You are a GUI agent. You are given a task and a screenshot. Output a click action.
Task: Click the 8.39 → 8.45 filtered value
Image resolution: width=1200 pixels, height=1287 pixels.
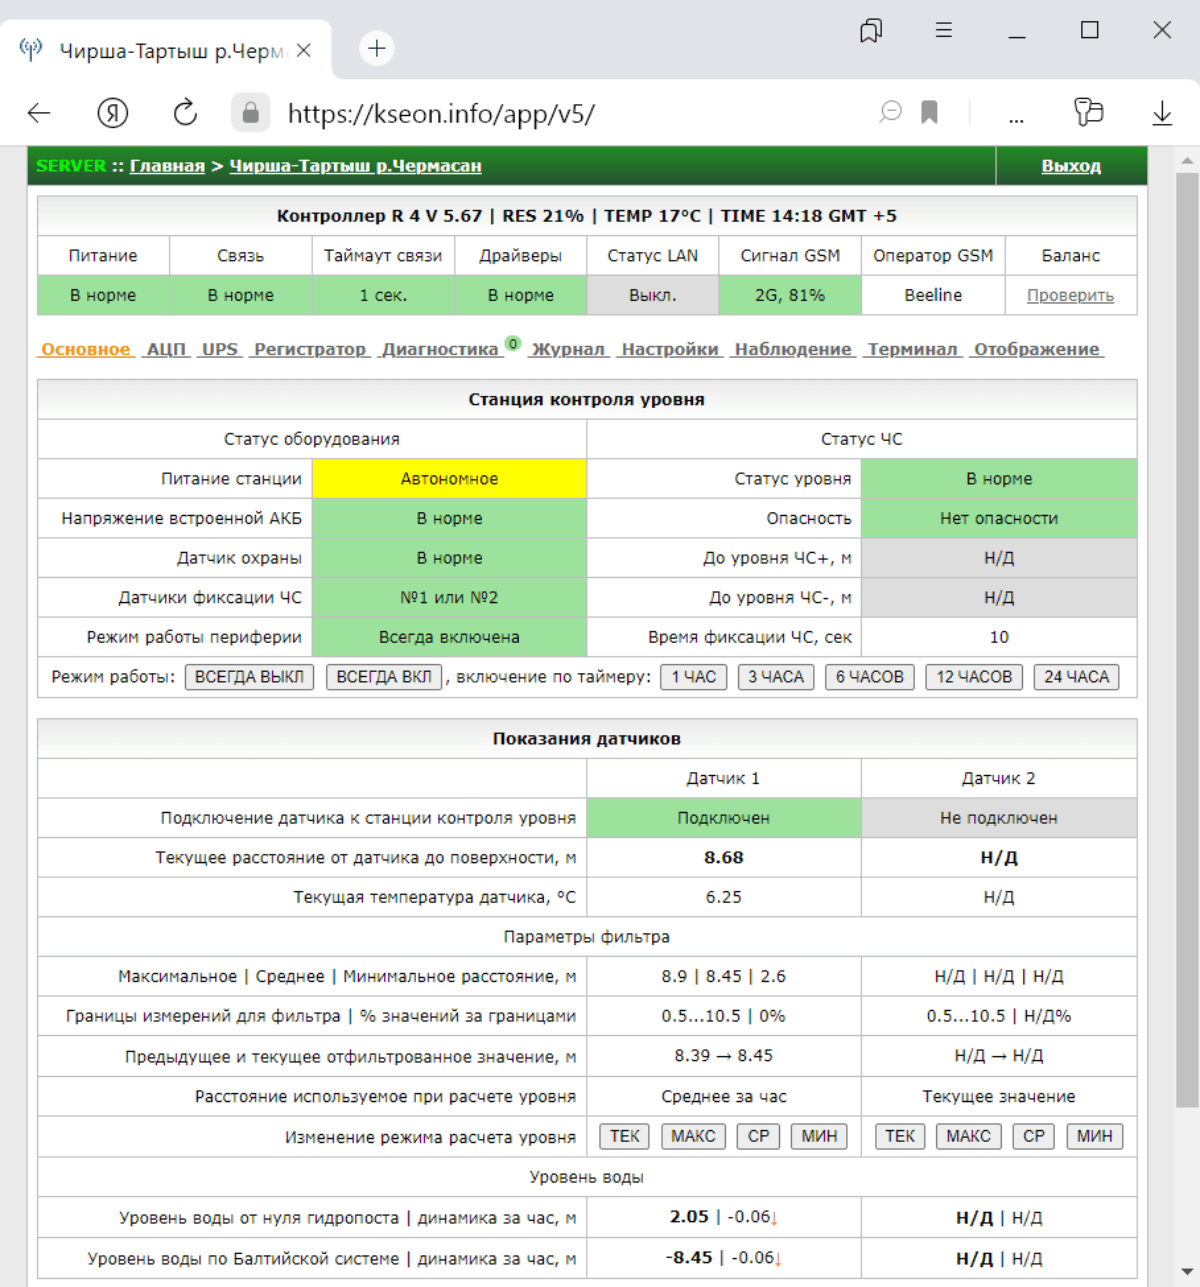724,1056
